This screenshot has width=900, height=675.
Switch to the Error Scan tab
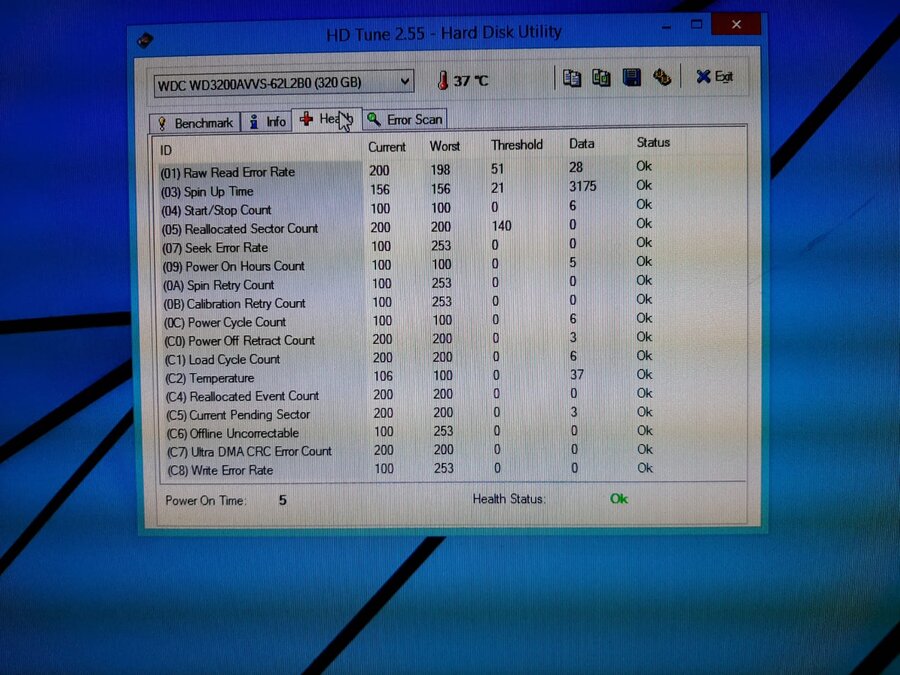405,119
